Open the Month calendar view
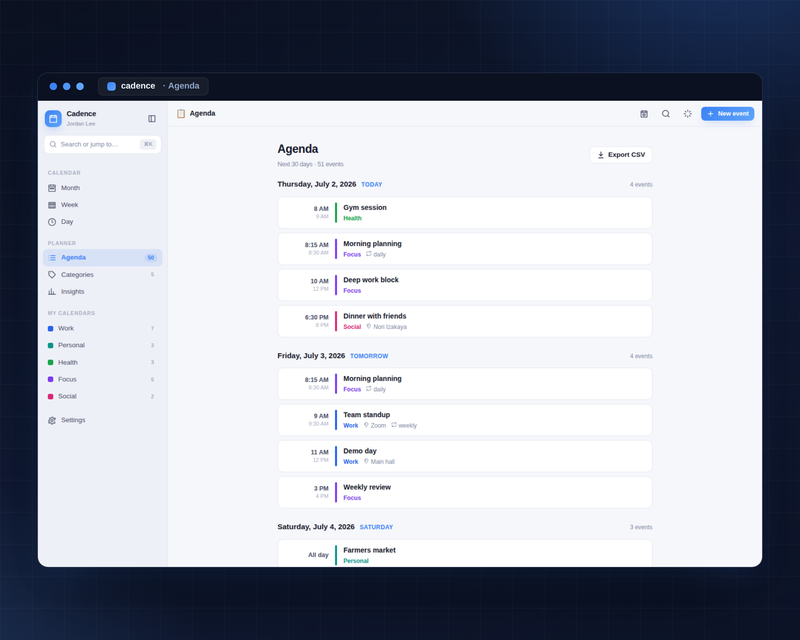Viewport: 800px width, 640px height. pos(103,188)
